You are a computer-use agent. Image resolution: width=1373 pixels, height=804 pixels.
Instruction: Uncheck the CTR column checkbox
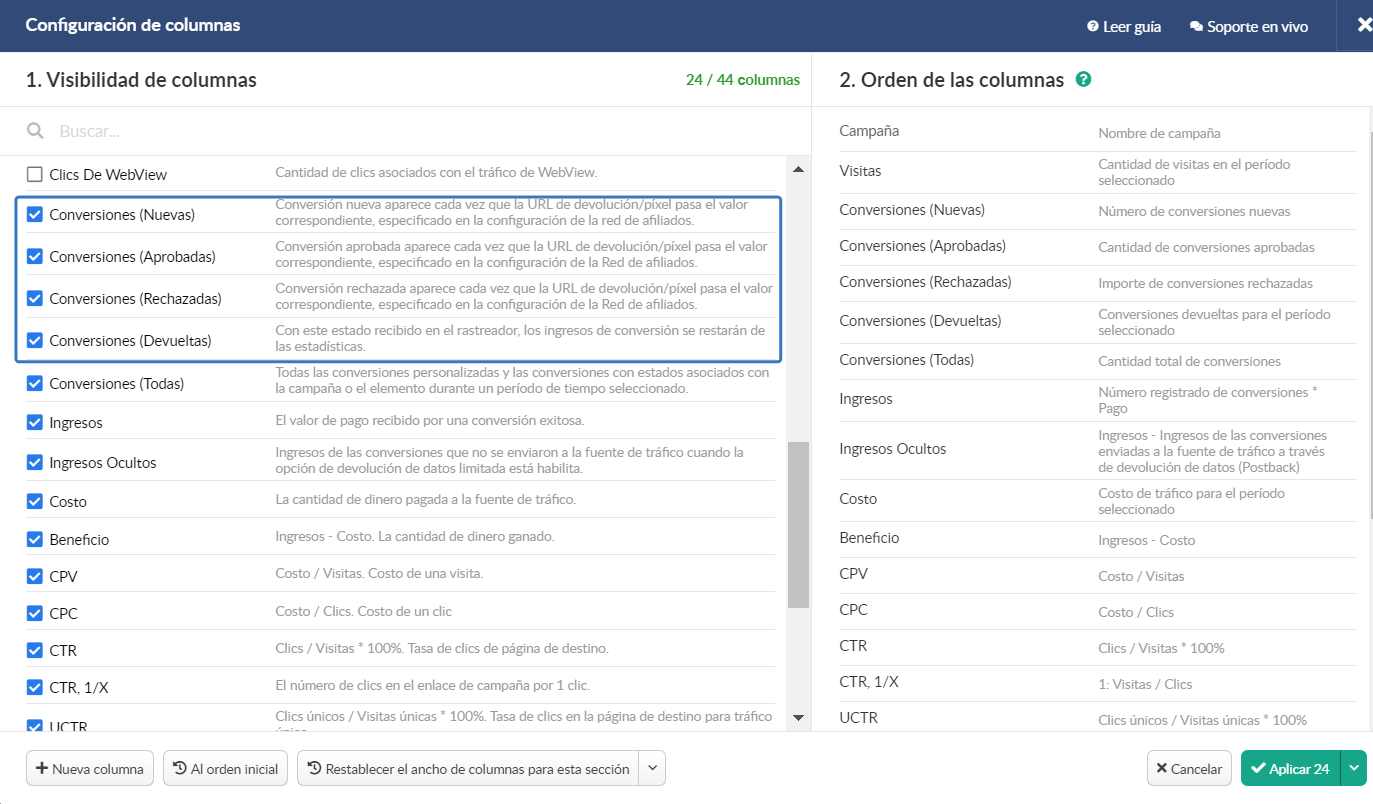(x=35, y=650)
